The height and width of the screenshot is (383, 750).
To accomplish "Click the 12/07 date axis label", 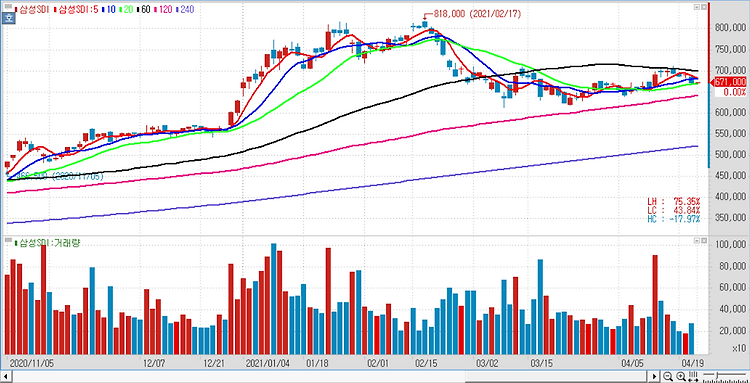I will coord(154,362).
